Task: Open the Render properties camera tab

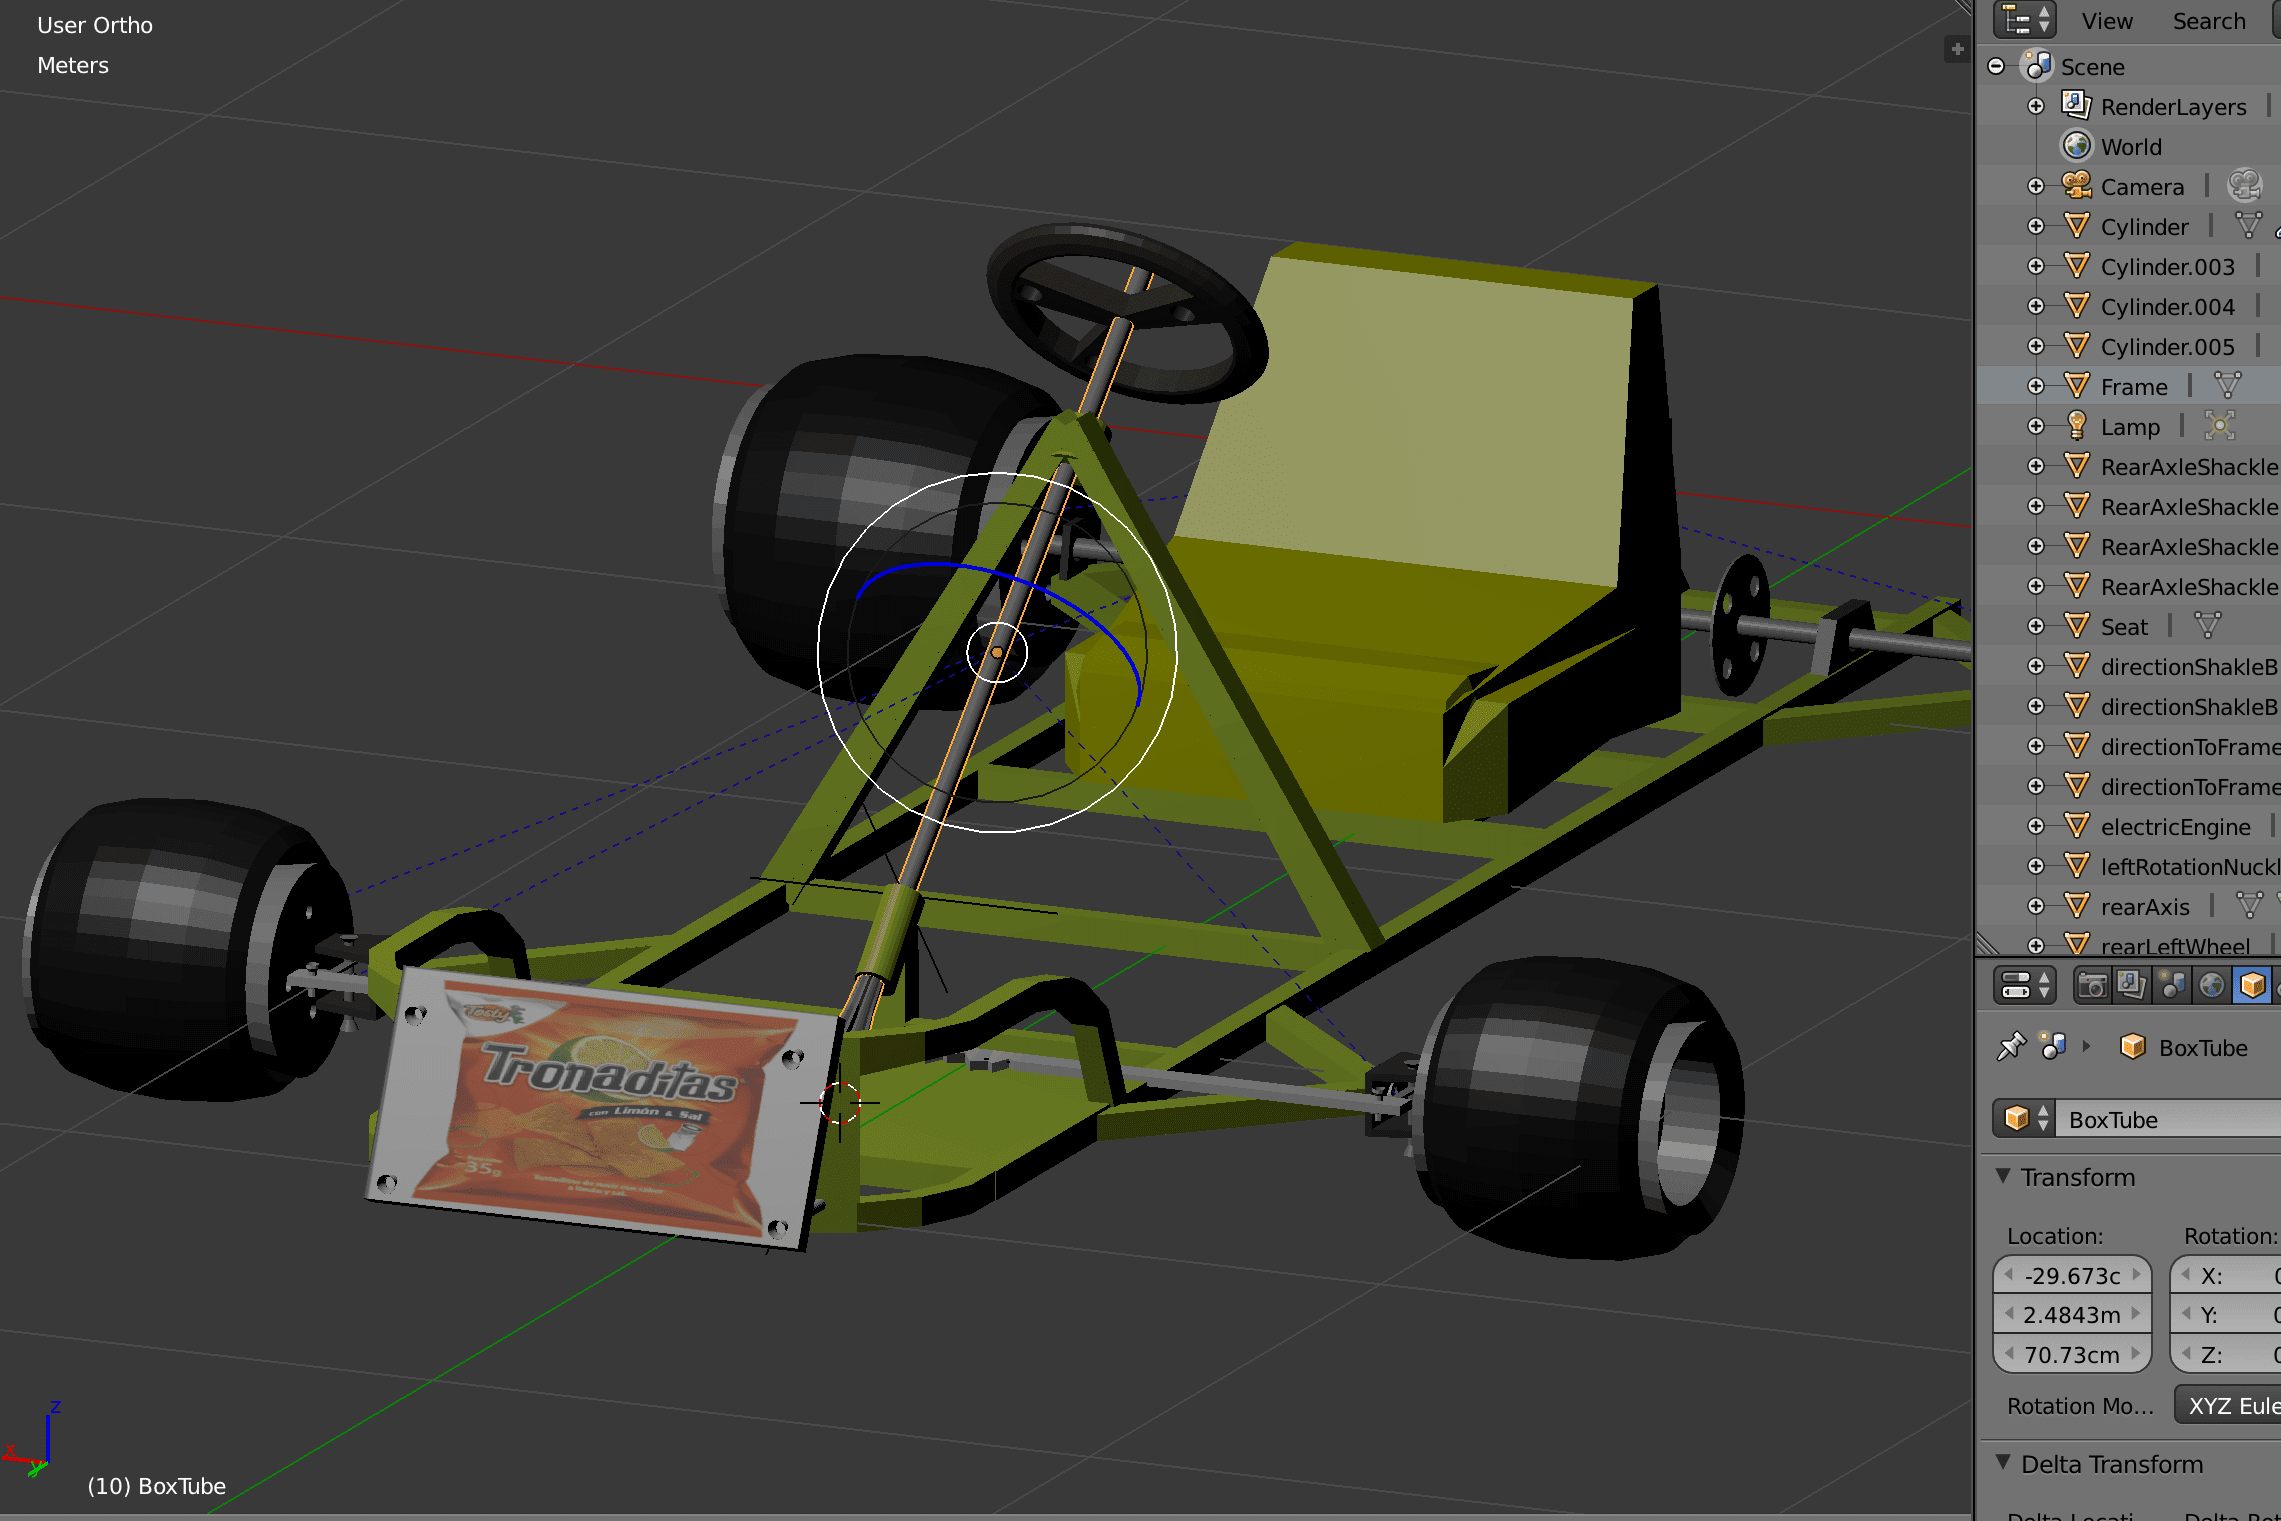Action: click(x=2091, y=986)
